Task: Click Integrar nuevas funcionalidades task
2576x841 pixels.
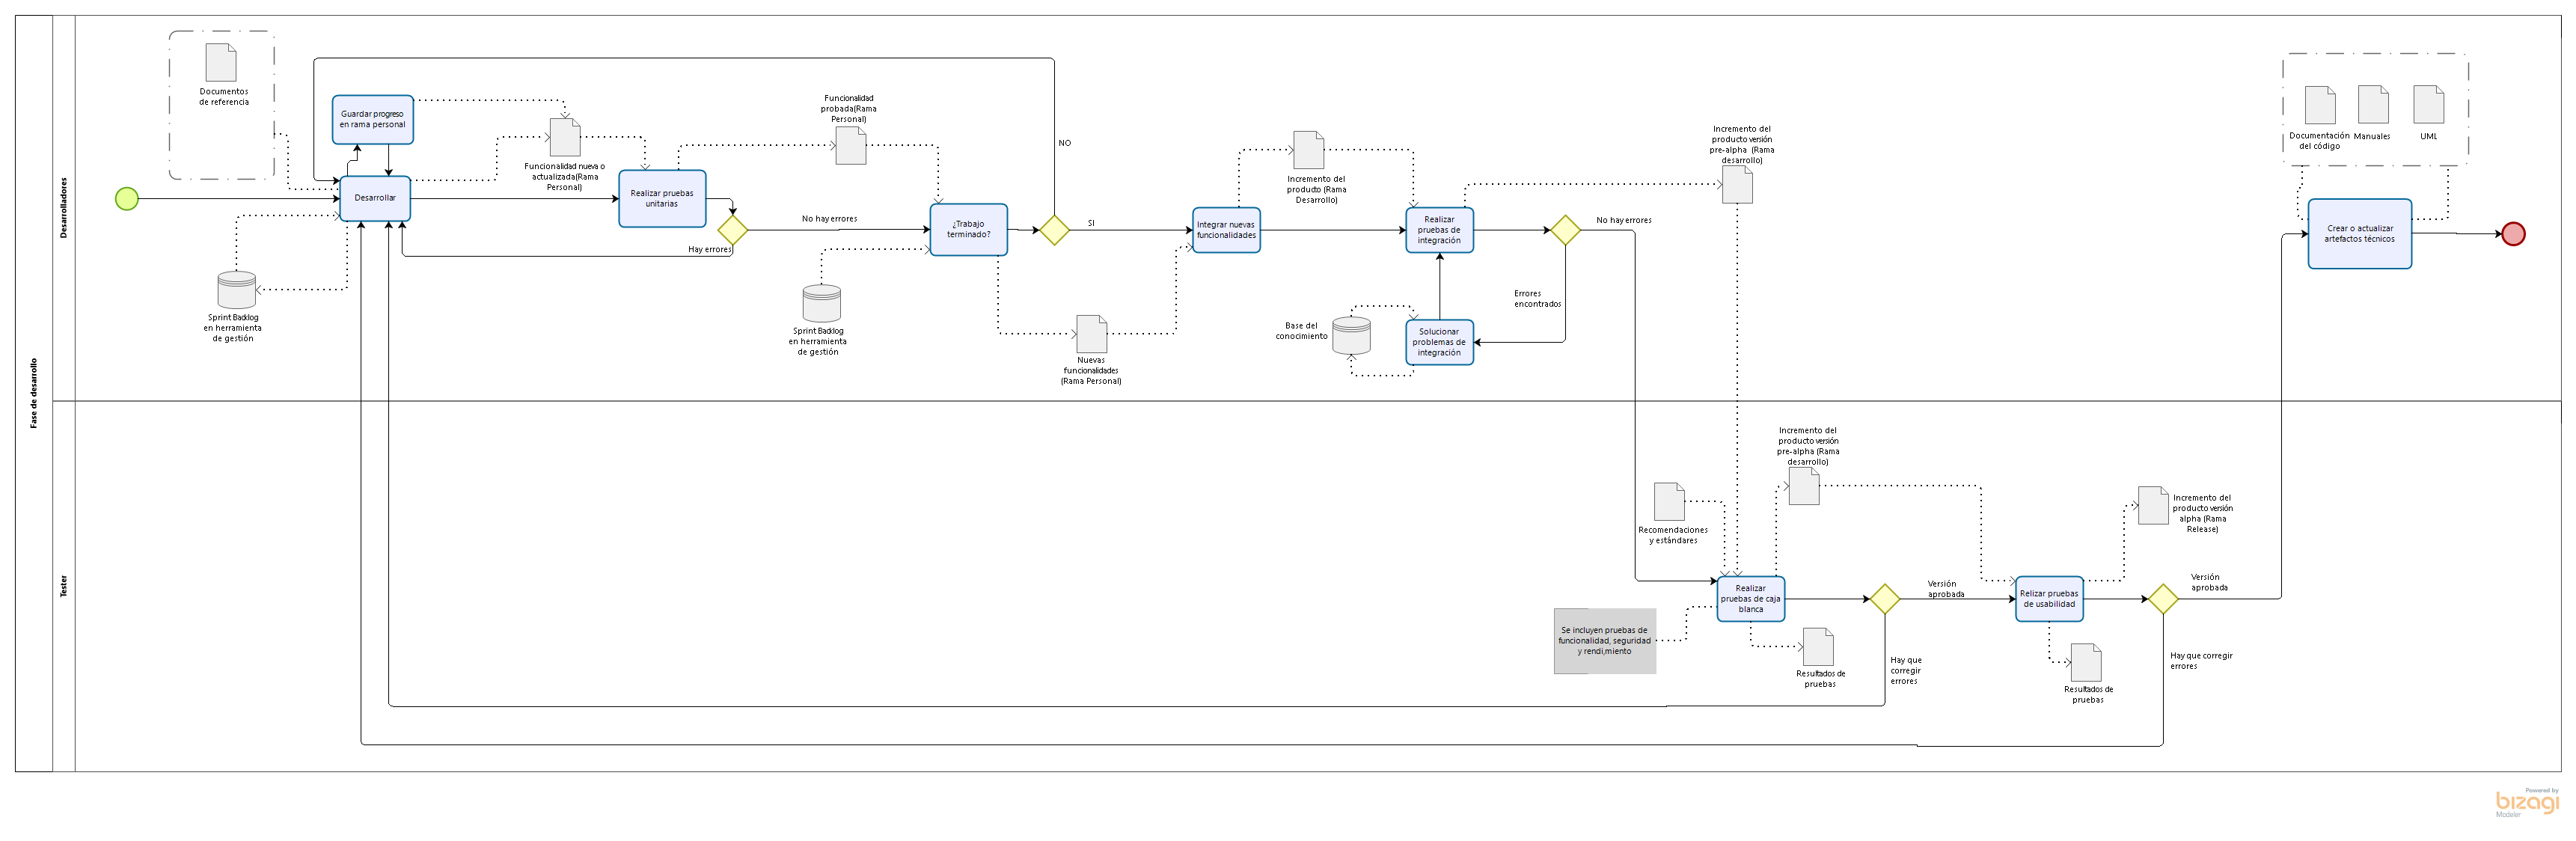Action: (x=1226, y=230)
